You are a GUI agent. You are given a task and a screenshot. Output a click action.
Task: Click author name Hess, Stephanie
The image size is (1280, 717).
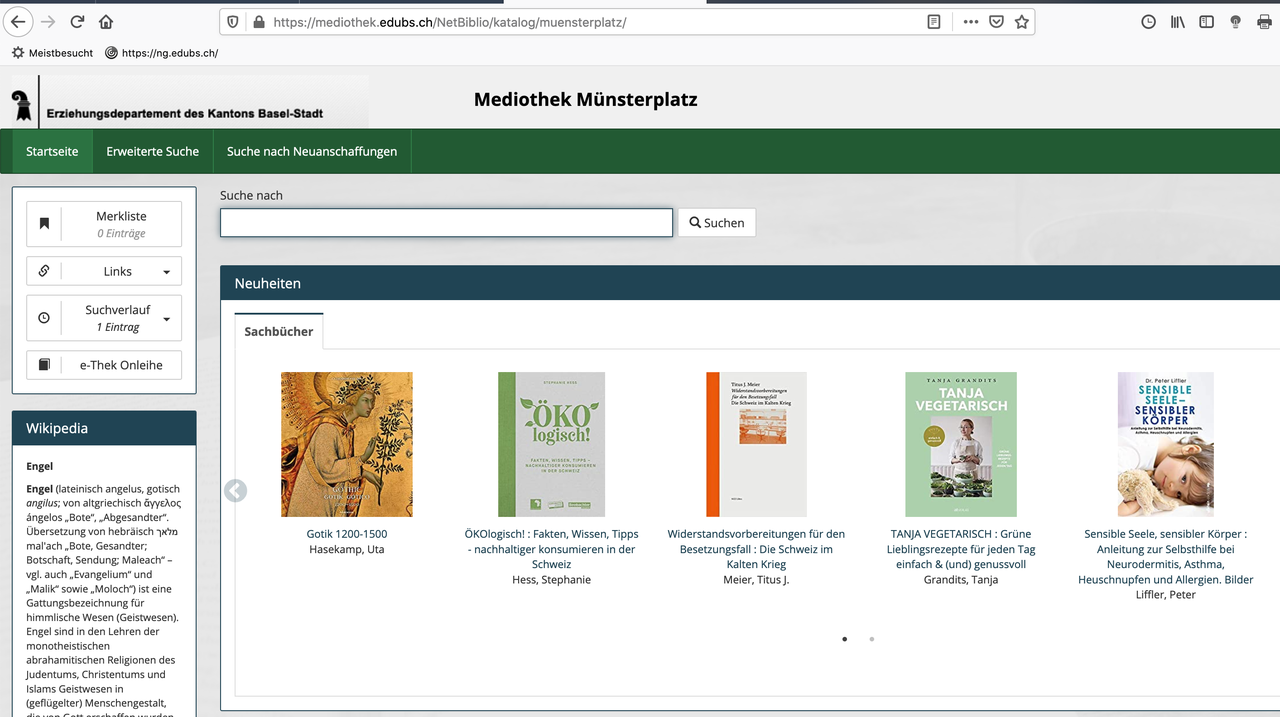[x=552, y=580]
